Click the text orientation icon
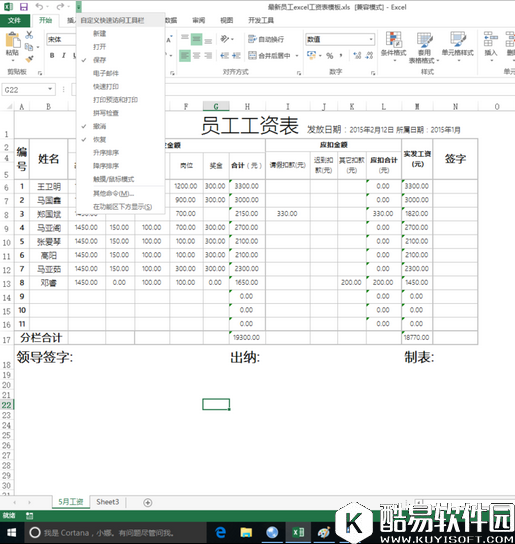Image resolution: width=515 pixels, height=544 pixels. [225, 39]
